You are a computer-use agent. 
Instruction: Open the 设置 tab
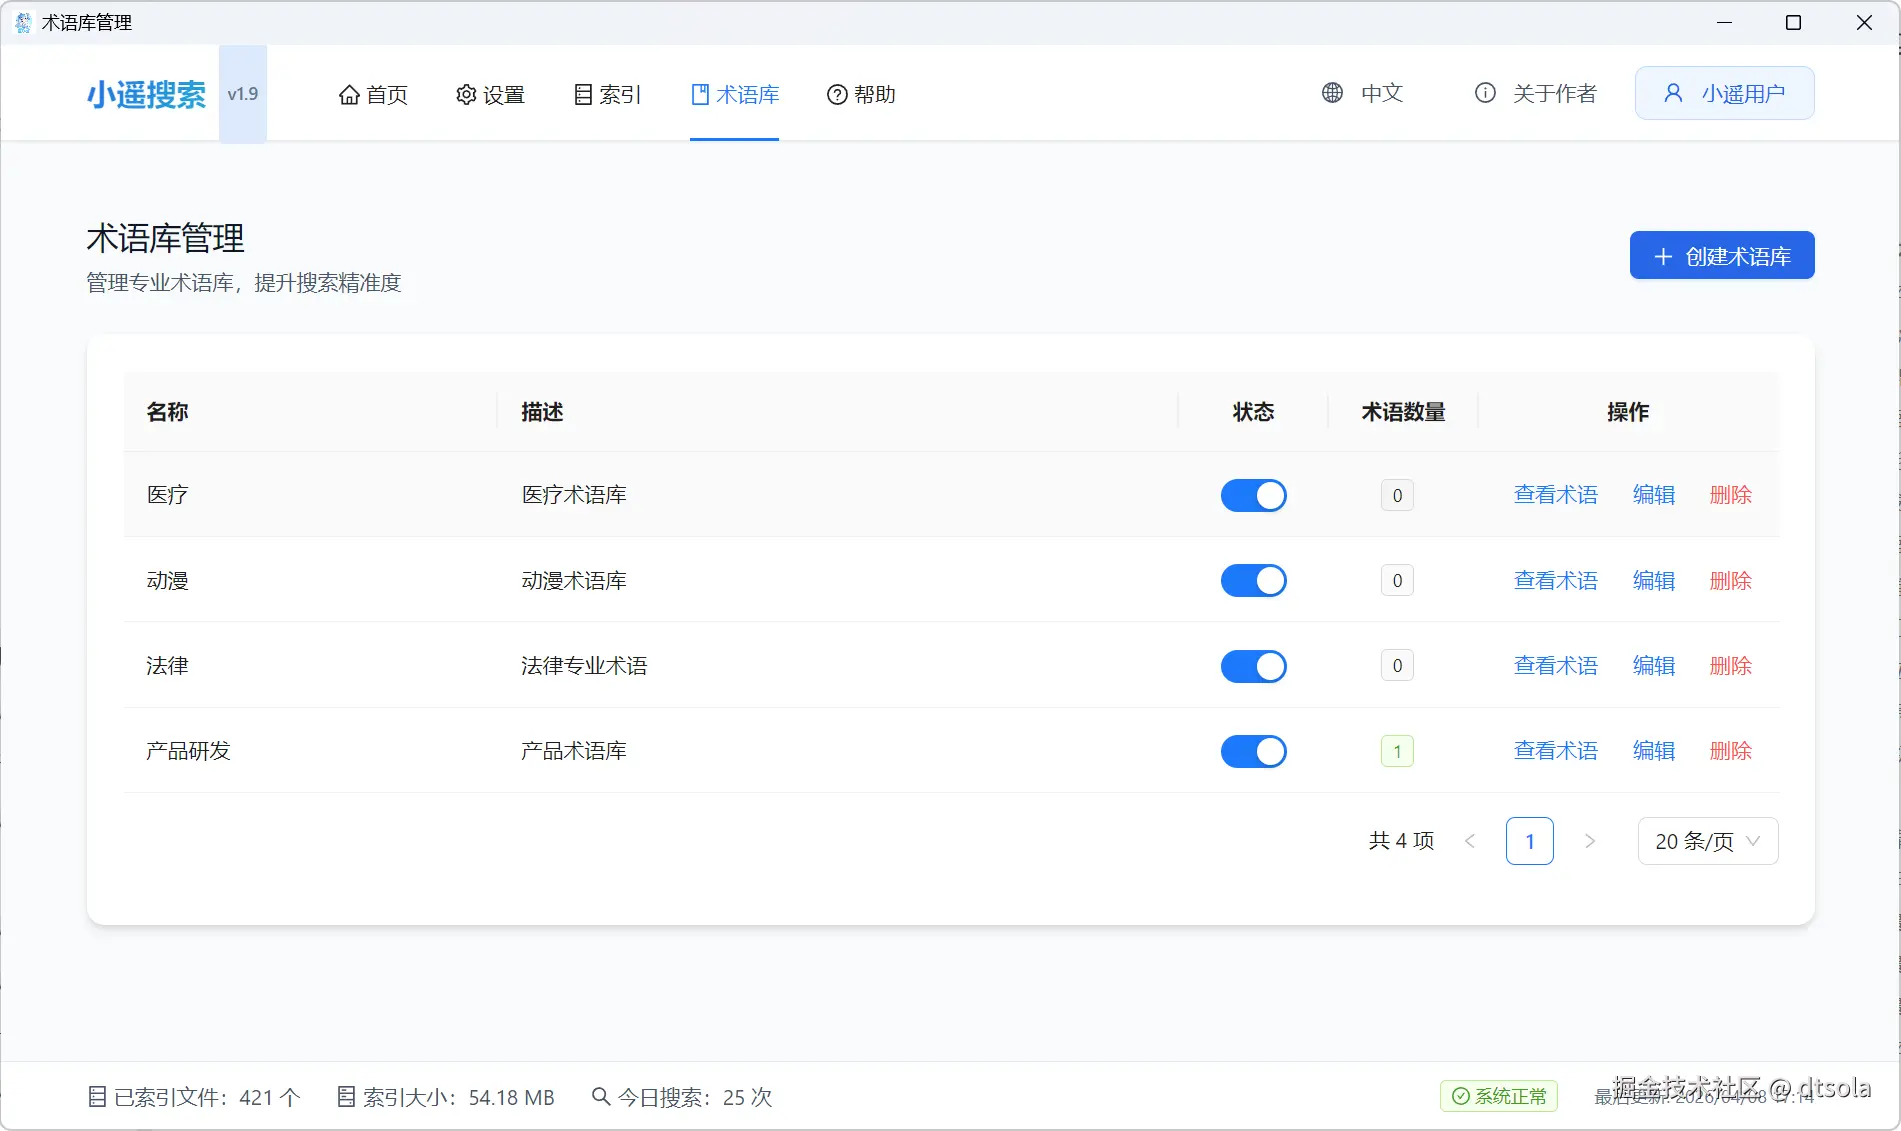490,94
